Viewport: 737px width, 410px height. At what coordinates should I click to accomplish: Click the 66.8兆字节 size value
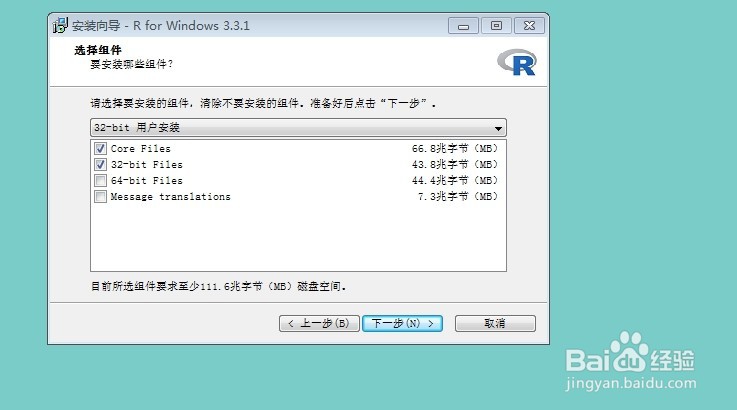coord(455,149)
